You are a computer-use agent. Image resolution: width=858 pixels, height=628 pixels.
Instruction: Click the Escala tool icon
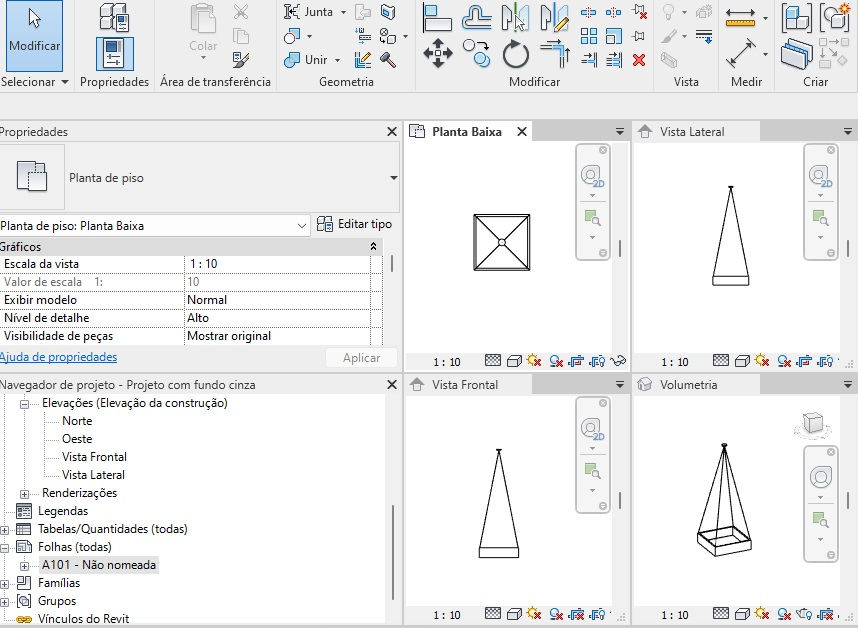pos(613,36)
